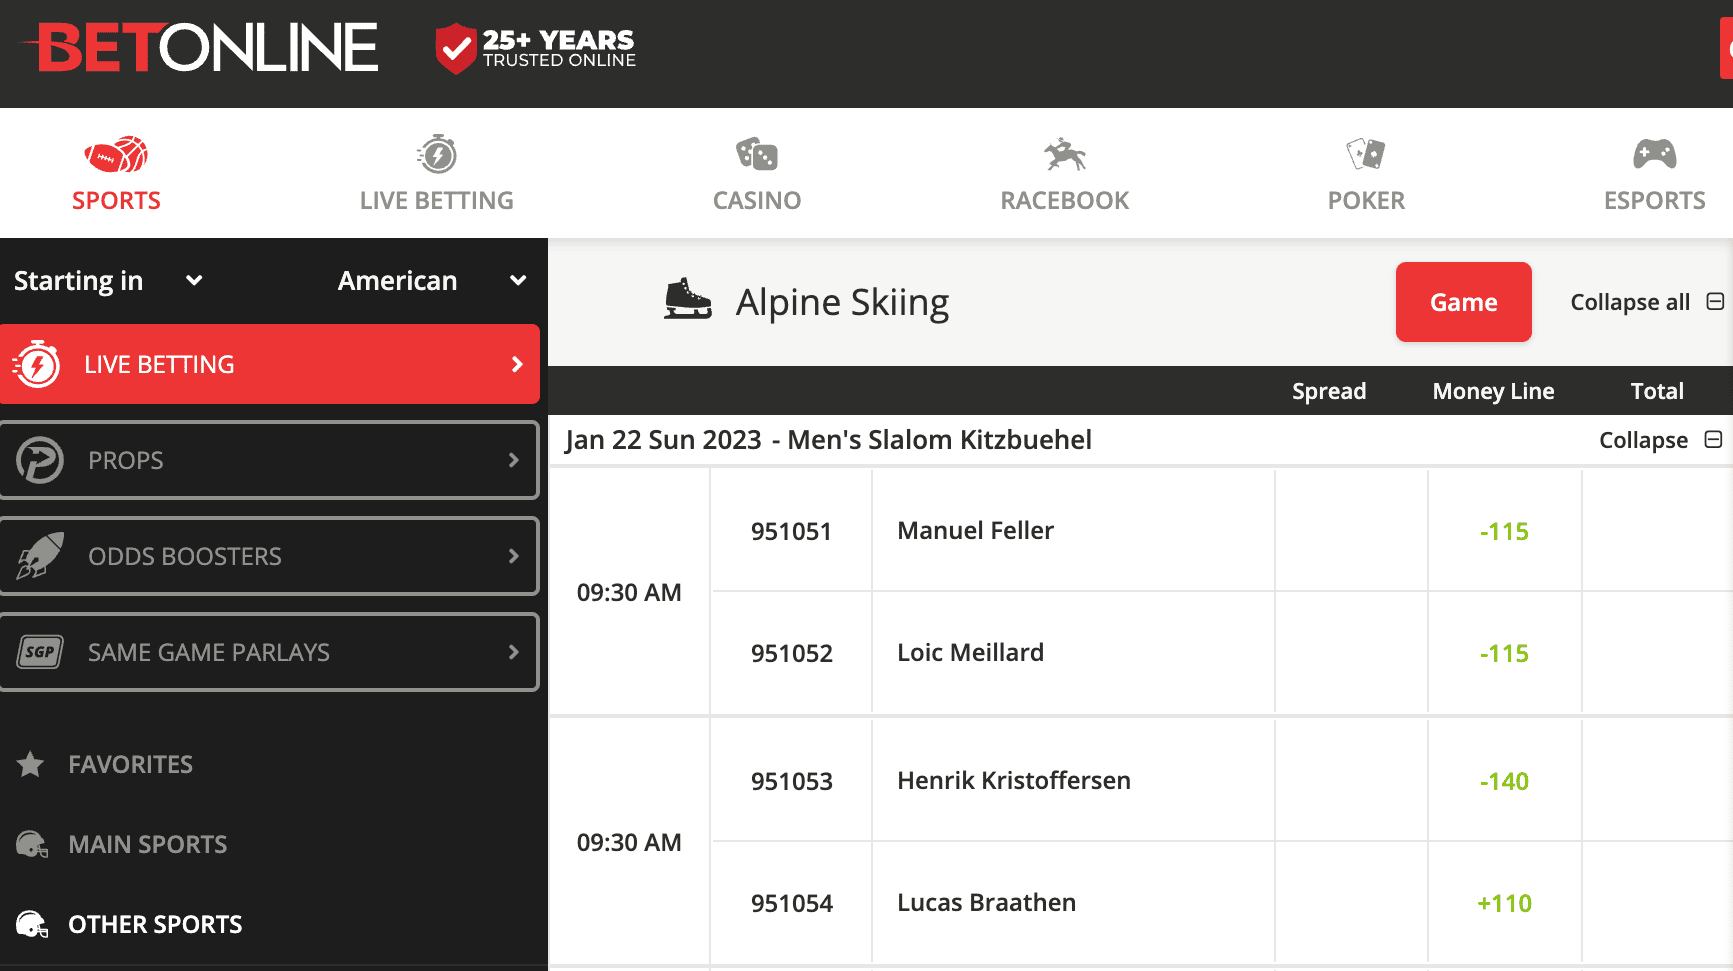Screen dimensions: 1733x971
Task: Expand the Odds Boosters chevron arrow
Action: [514, 556]
